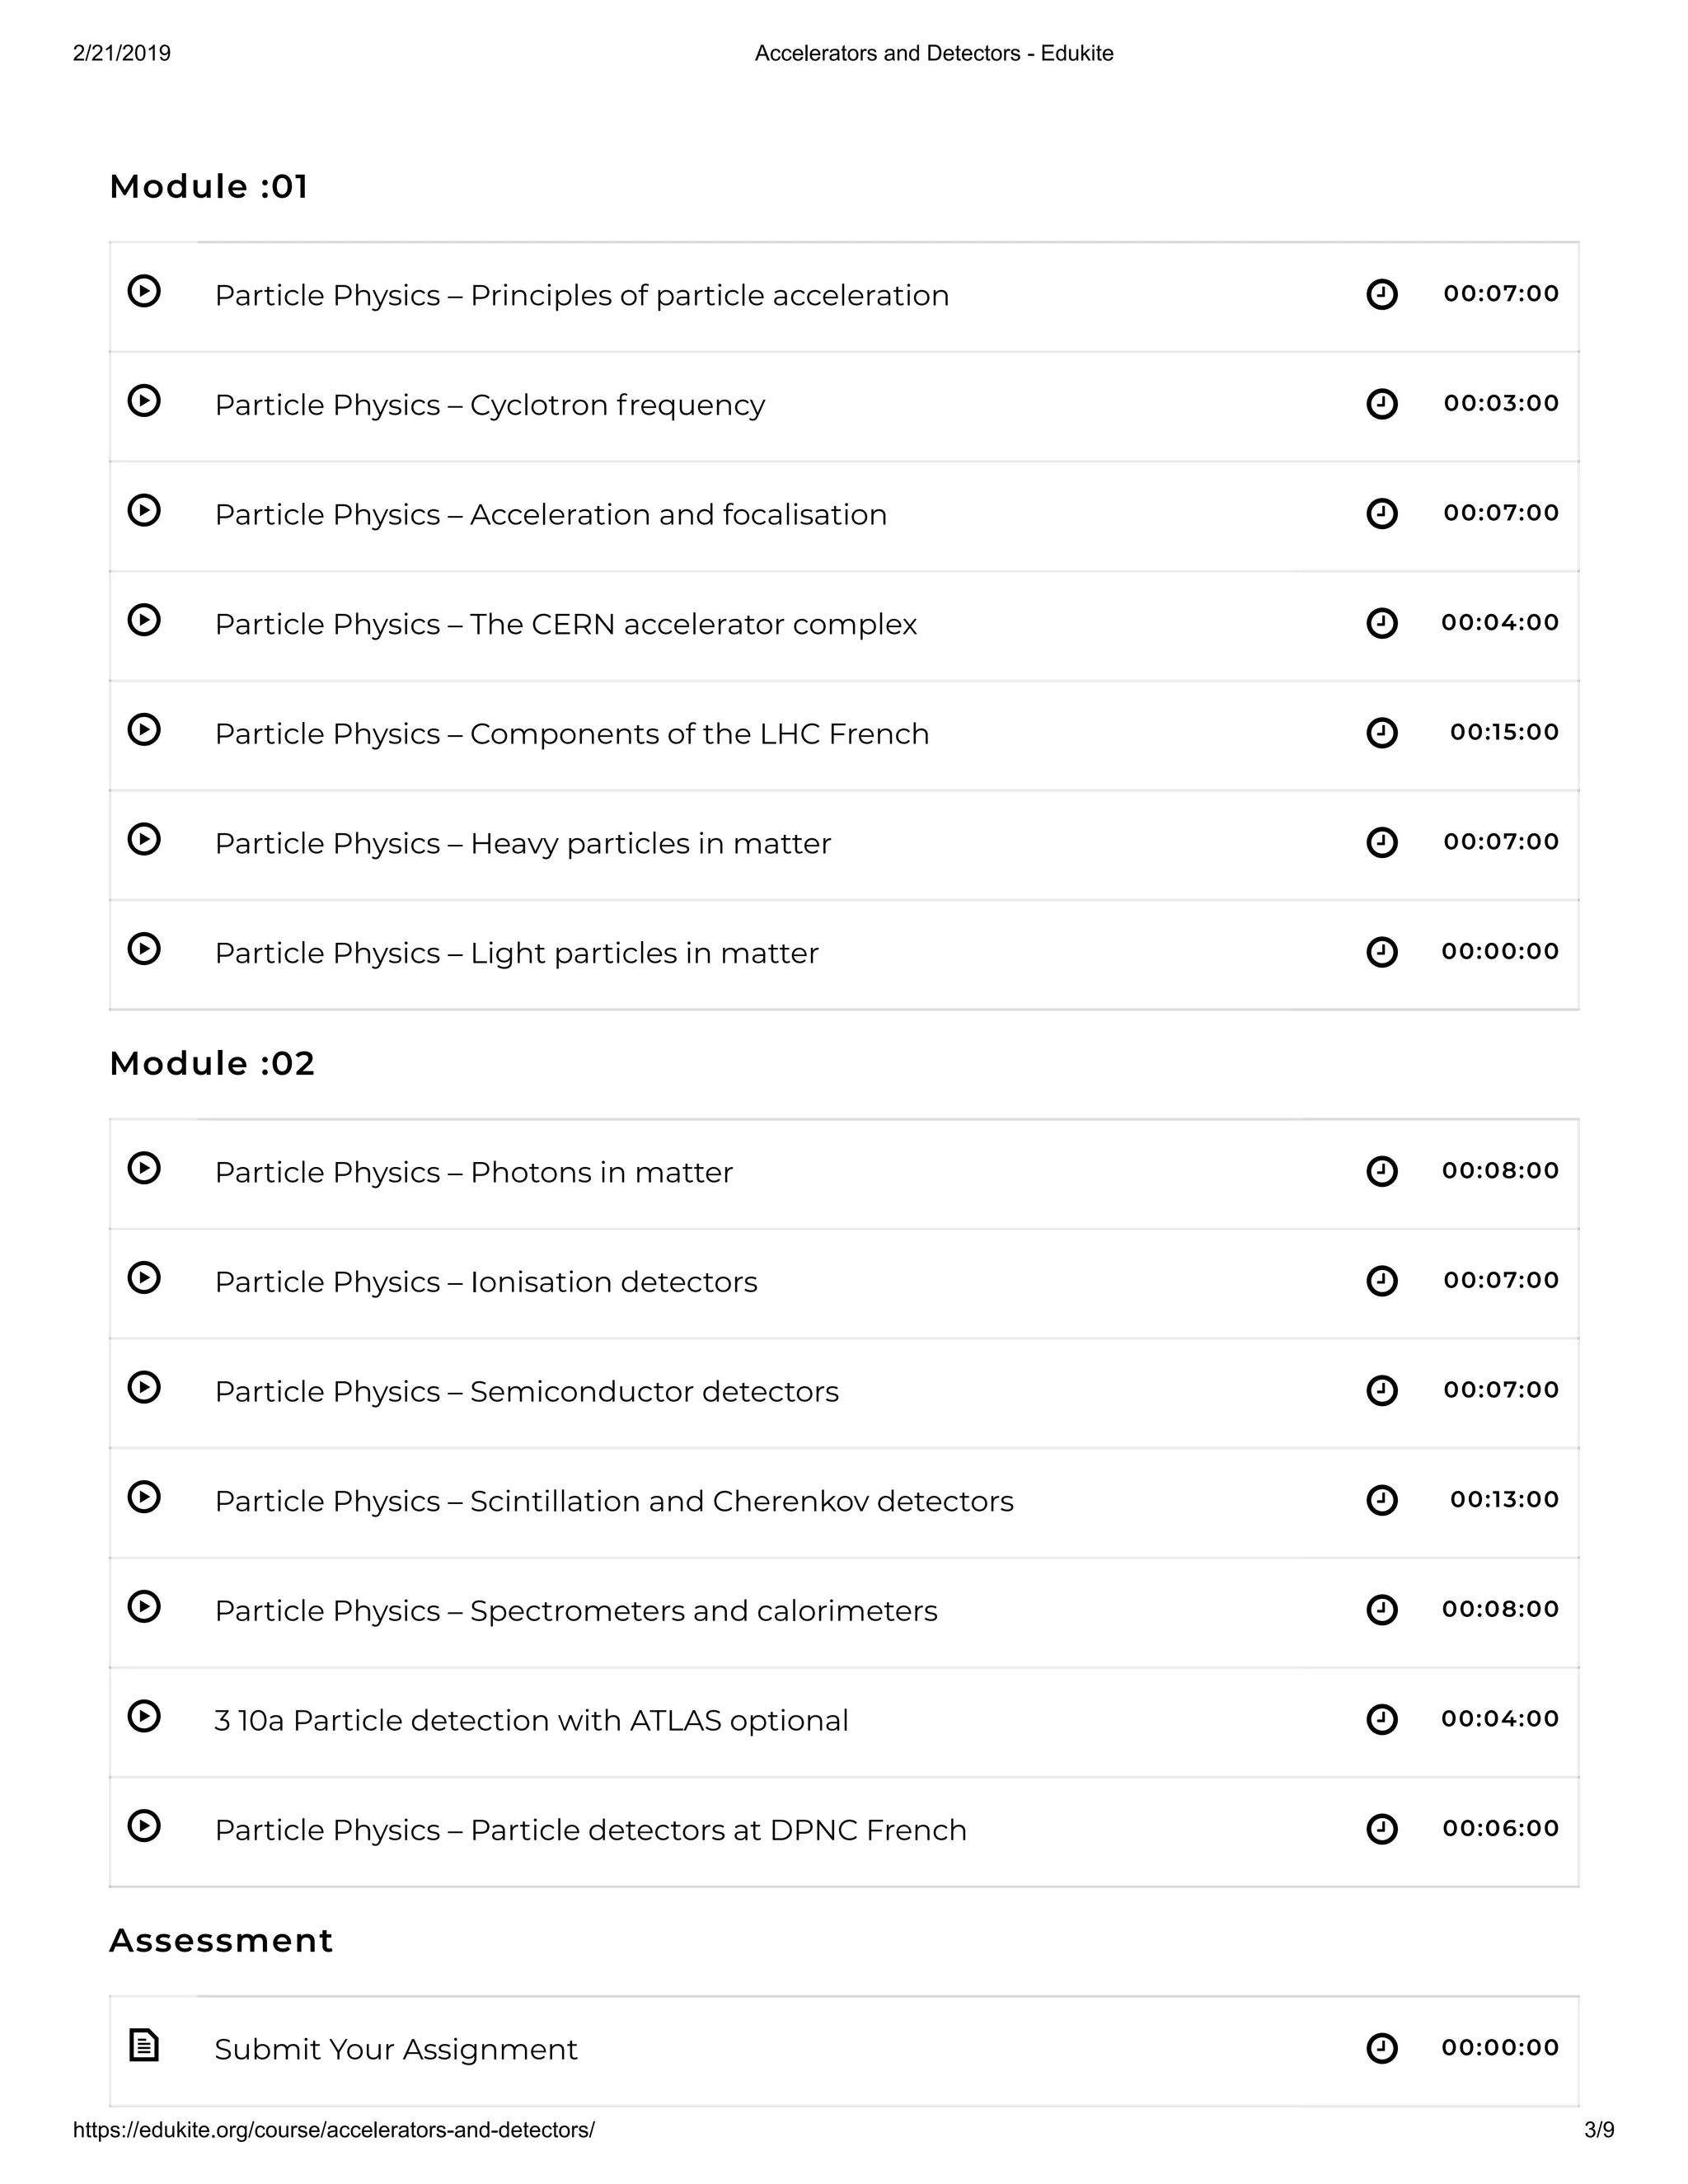Image resolution: width=1688 pixels, height=2184 pixels.
Task: Open The CERN accelerator complex lesson
Action: (566, 624)
